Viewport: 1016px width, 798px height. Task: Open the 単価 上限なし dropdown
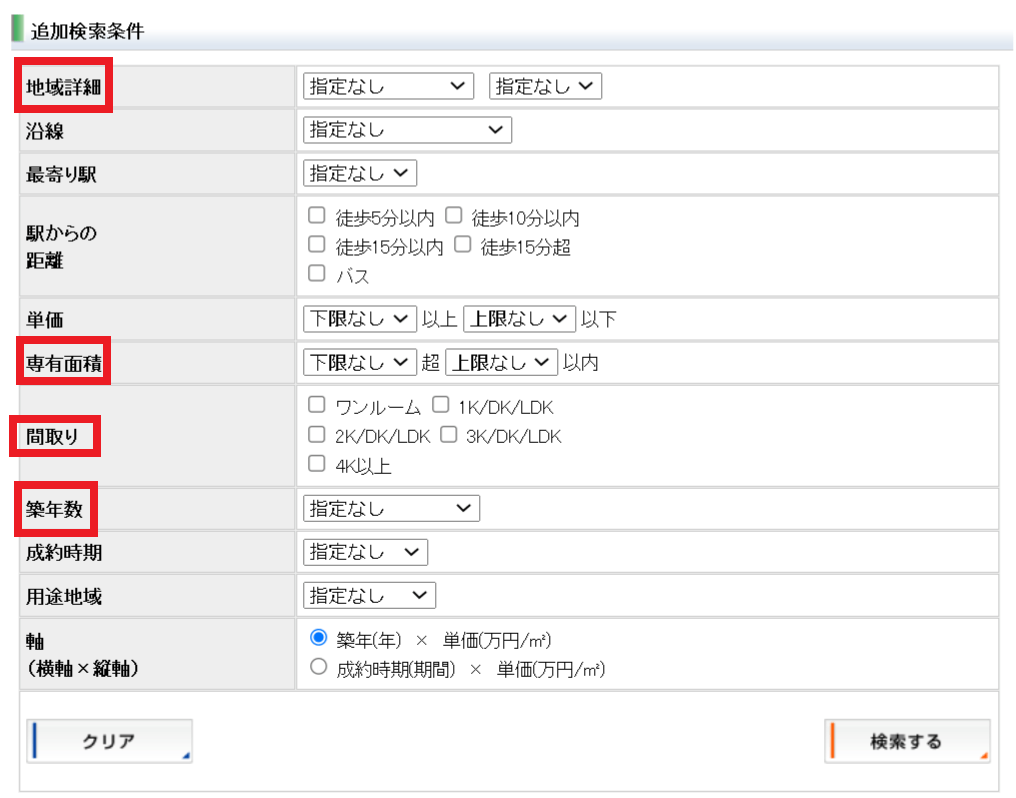pyautogui.click(x=519, y=319)
